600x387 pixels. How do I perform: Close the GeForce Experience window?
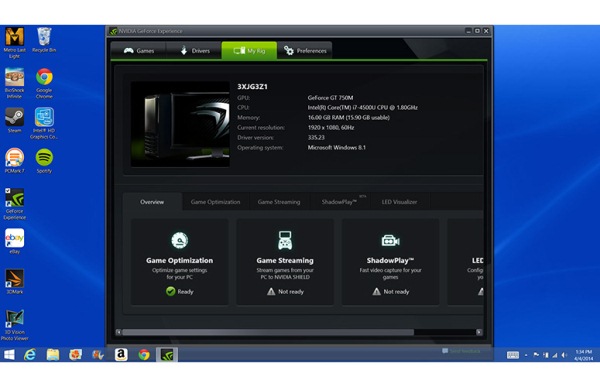[x=486, y=31]
